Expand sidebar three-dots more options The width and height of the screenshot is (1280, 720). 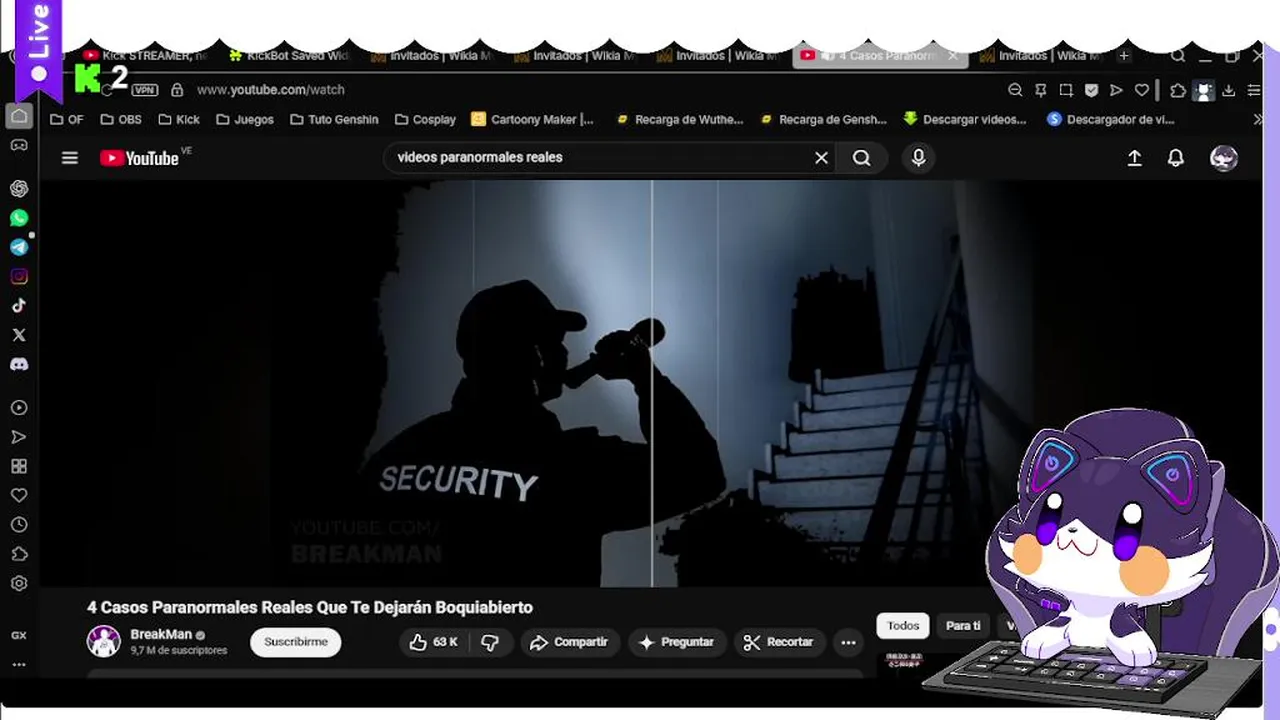pyautogui.click(x=19, y=664)
